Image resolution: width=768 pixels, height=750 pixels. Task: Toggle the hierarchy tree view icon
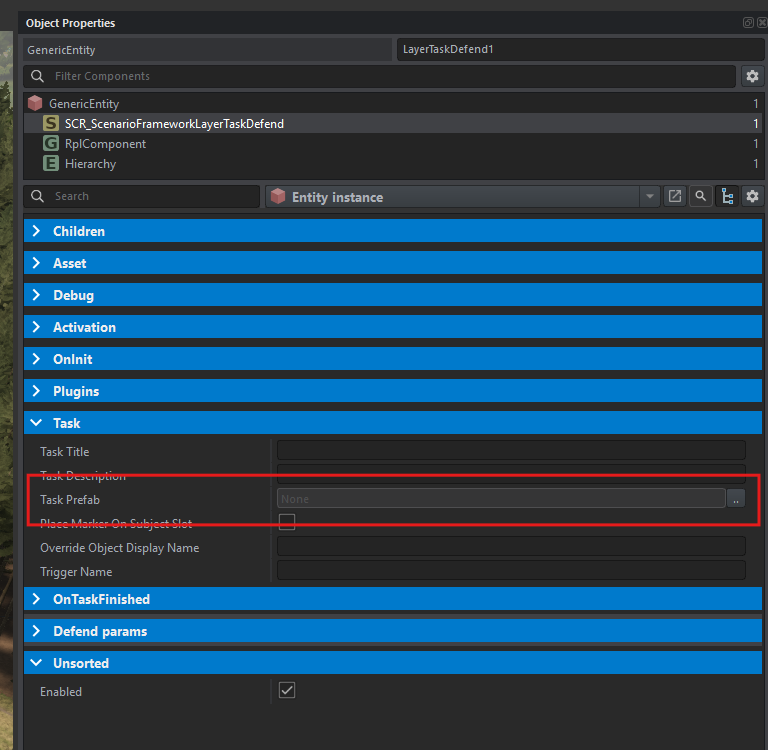click(x=727, y=196)
